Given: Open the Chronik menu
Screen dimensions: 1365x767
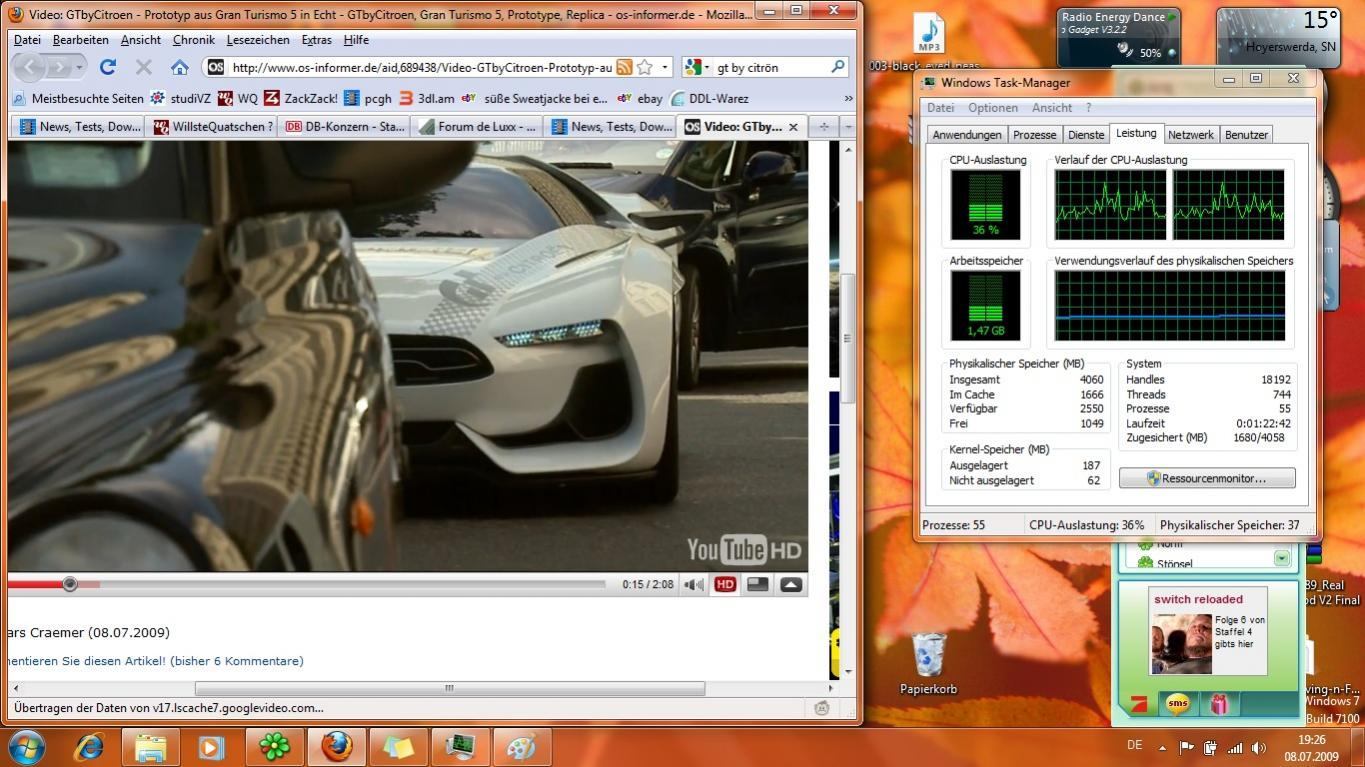Looking at the screenshot, I should point(193,40).
